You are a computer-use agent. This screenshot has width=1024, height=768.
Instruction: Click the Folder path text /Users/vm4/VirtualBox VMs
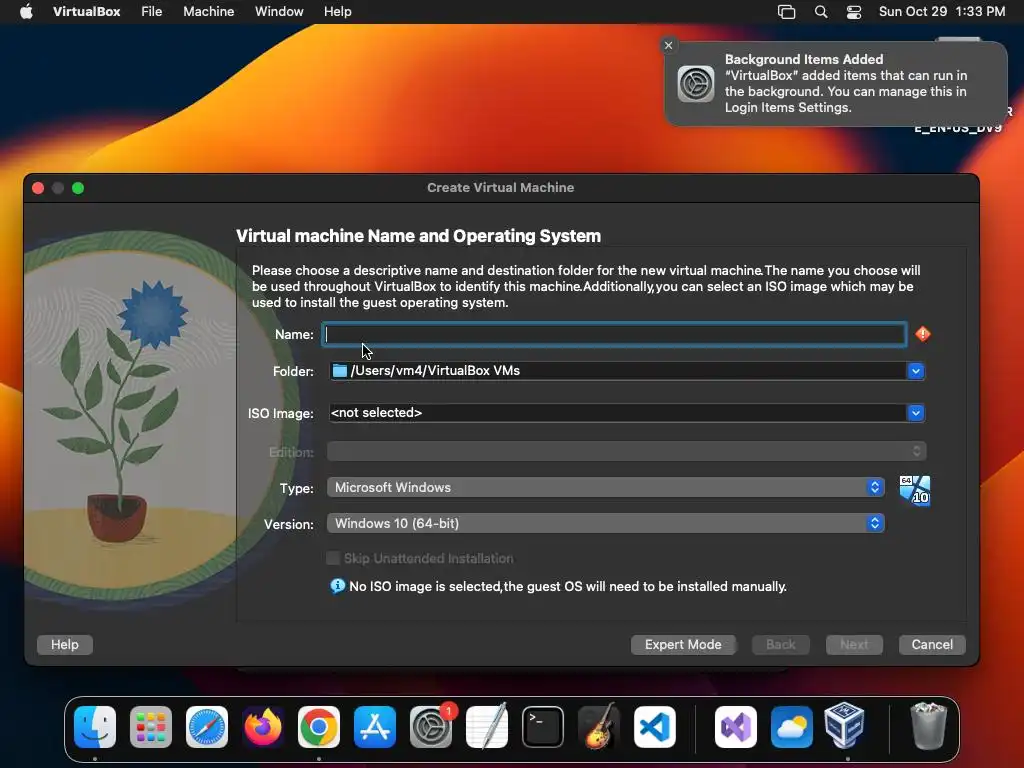(x=435, y=371)
